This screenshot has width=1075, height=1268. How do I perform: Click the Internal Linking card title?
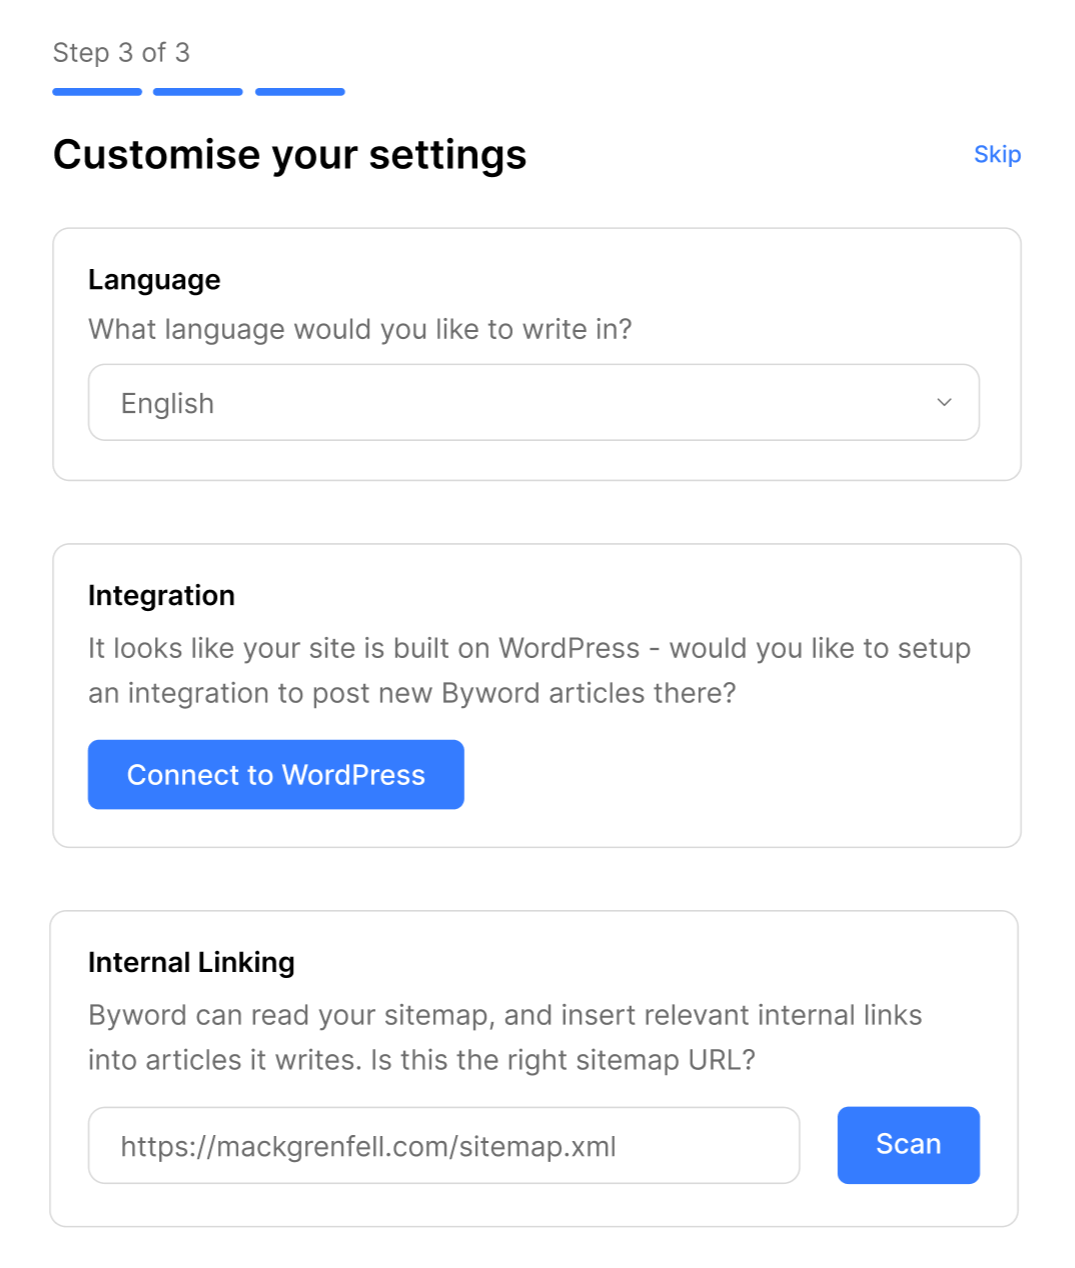coord(191,962)
